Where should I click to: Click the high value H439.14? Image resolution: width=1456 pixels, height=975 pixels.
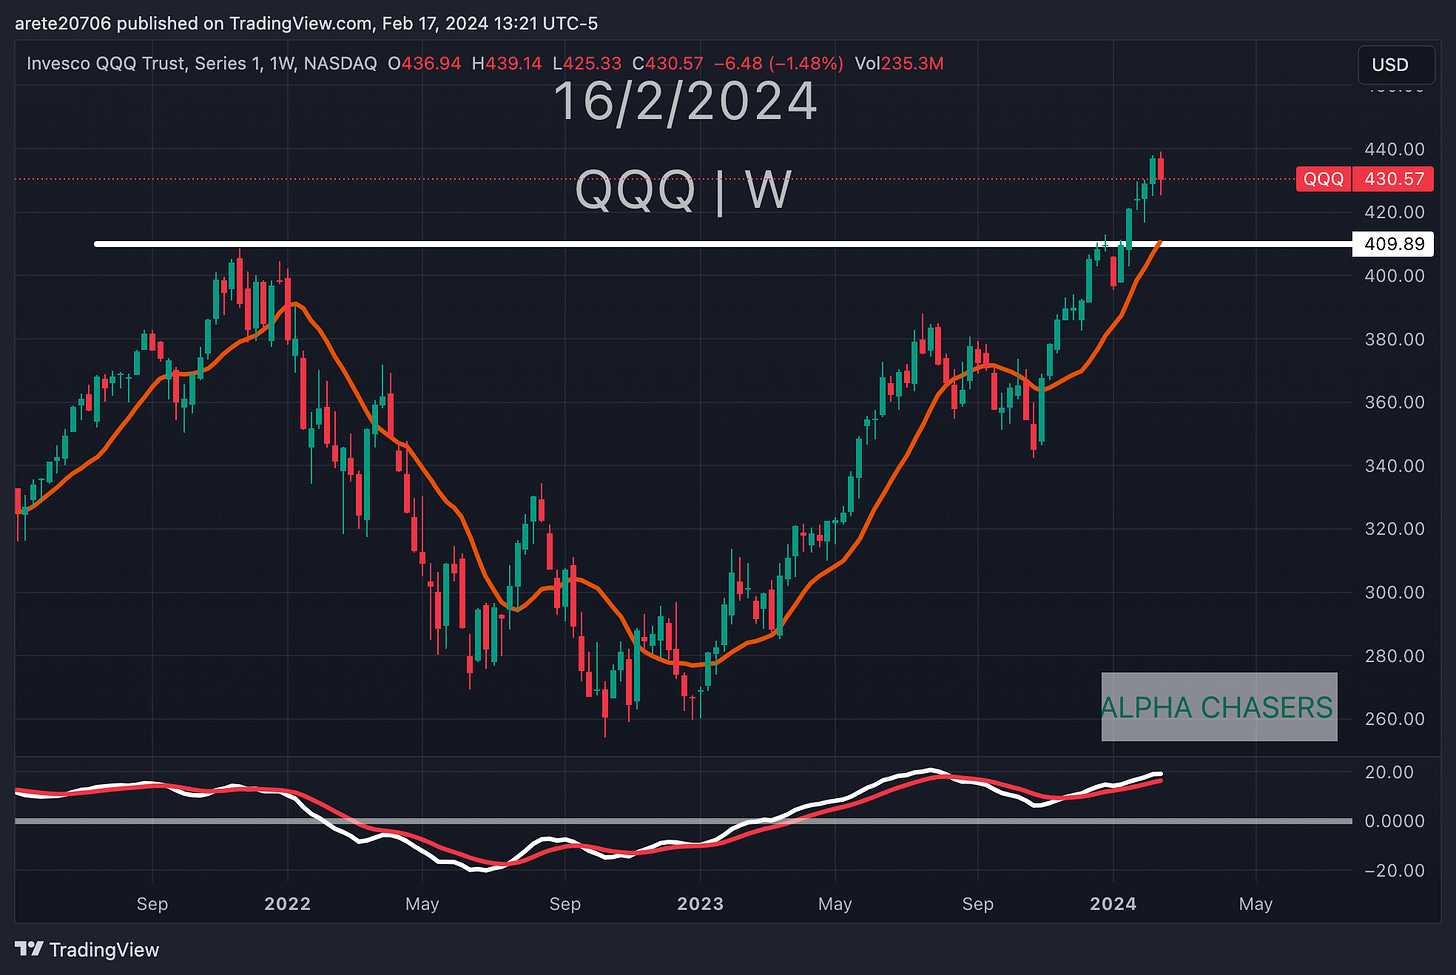pyautogui.click(x=507, y=63)
